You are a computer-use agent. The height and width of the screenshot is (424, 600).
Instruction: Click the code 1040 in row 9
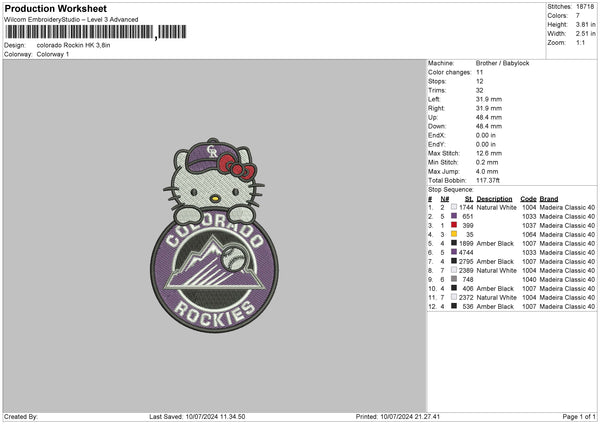click(x=529, y=279)
